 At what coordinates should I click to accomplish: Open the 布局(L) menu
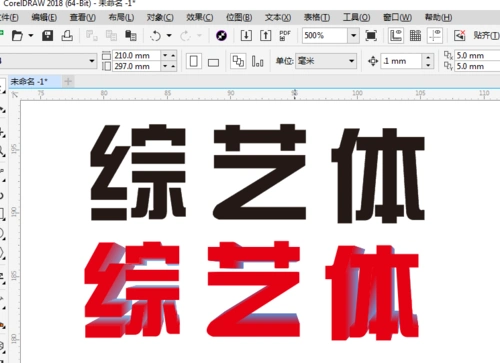[x=121, y=17]
